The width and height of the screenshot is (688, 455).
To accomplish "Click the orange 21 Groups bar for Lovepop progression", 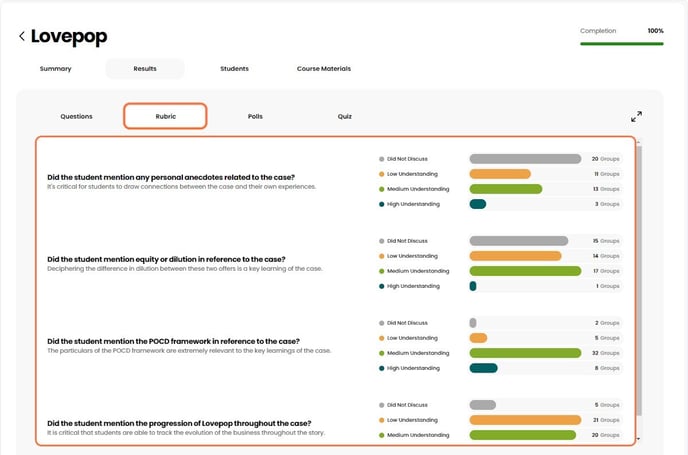I will point(525,420).
